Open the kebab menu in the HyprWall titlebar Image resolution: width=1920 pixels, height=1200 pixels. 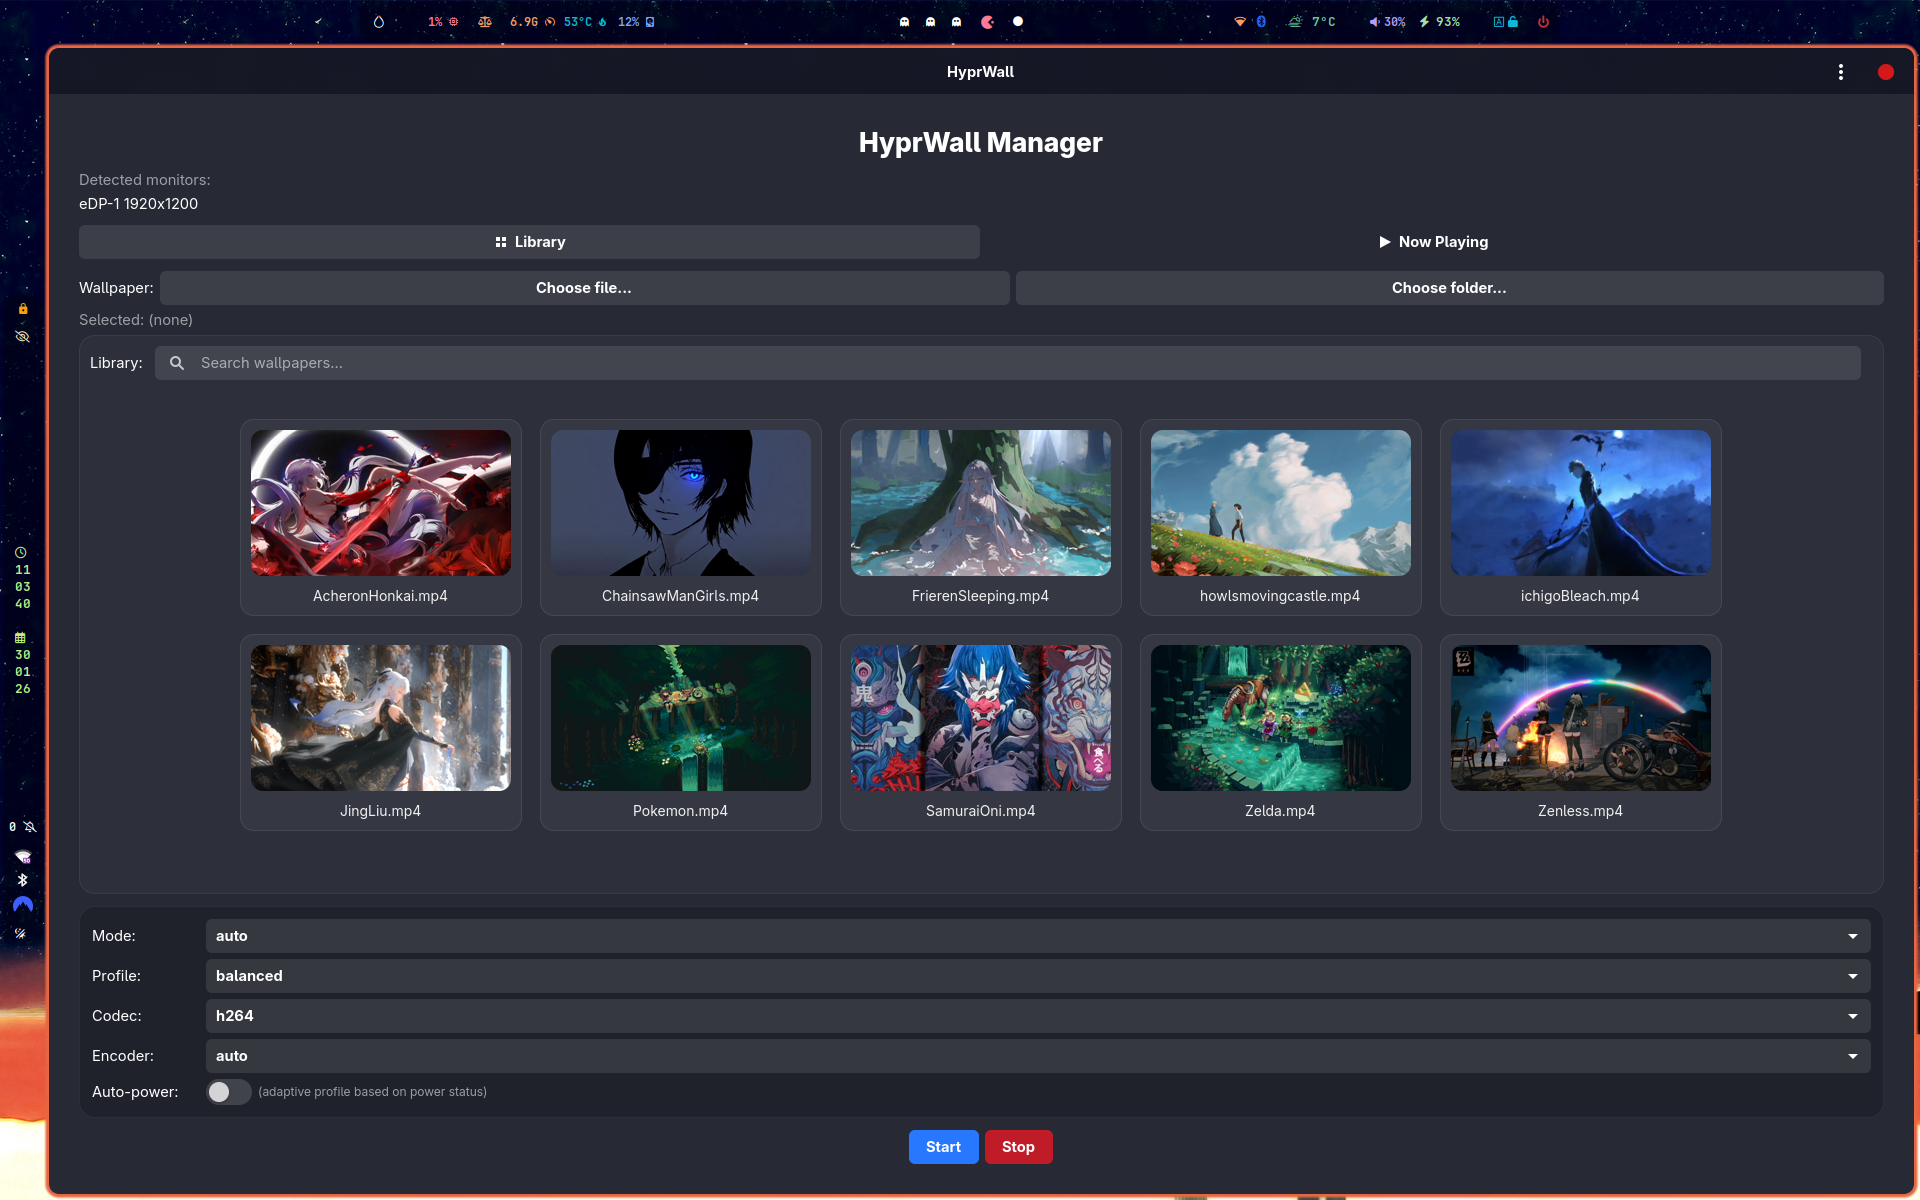1841,71
